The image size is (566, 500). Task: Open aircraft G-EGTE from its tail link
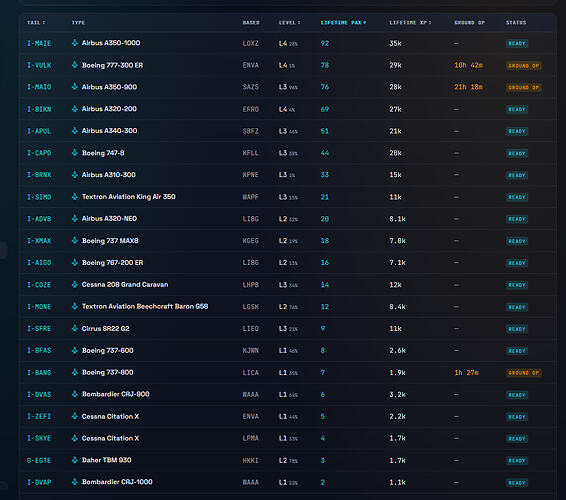[39, 461]
